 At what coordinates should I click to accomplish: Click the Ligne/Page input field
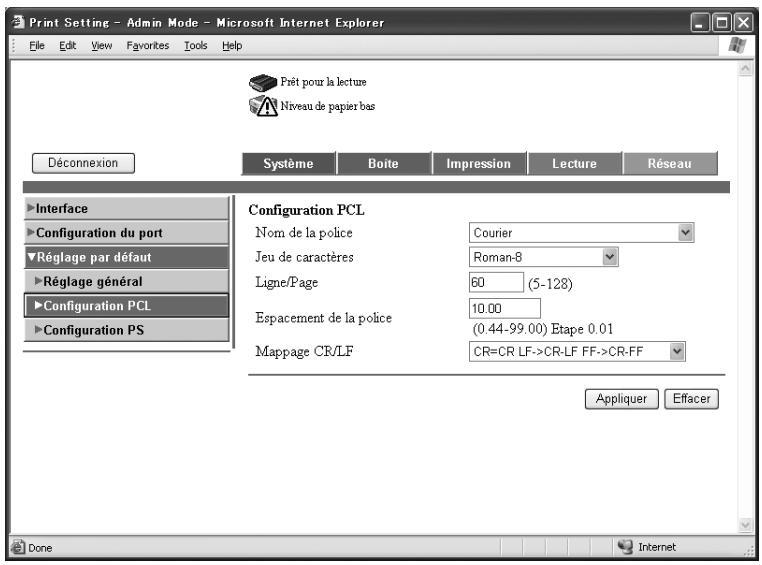pyautogui.click(x=496, y=282)
